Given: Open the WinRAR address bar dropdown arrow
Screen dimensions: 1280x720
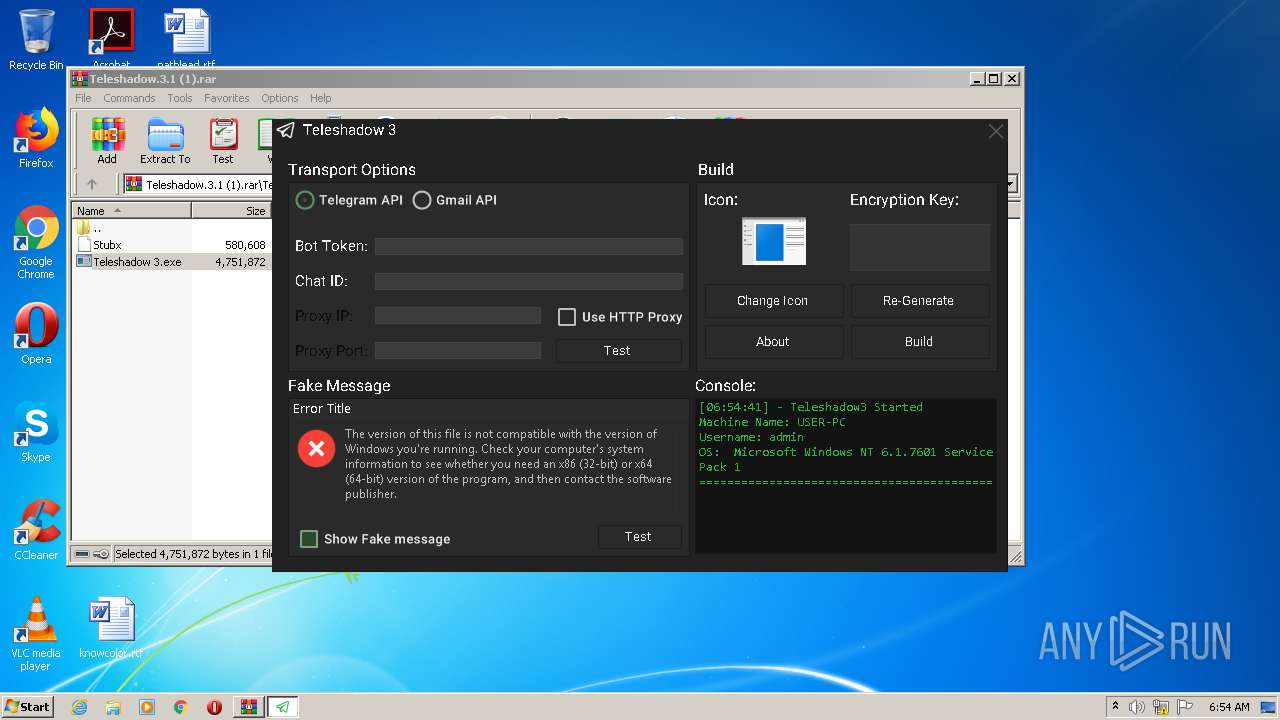Looking at the screenshot, I should pyautogui.click(x=1011, y=184).
